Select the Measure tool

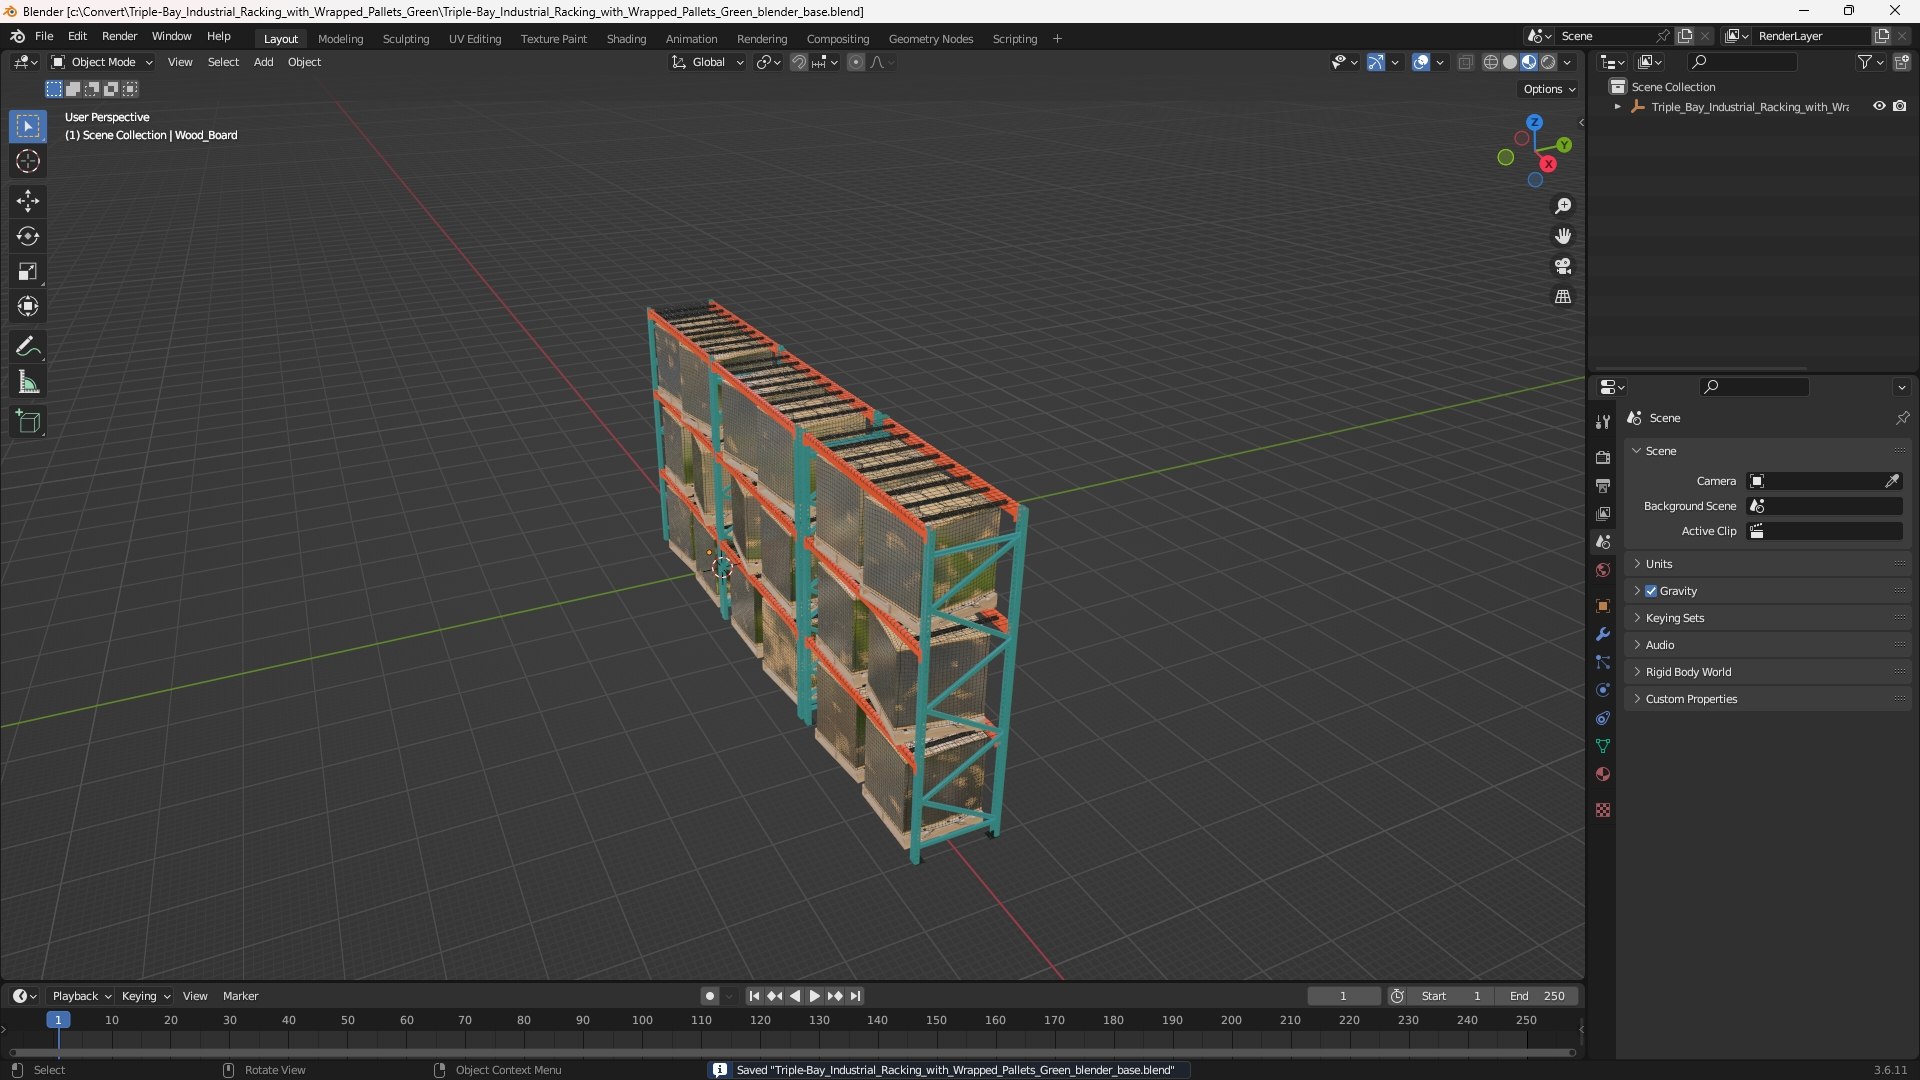[x=27, y=382]
